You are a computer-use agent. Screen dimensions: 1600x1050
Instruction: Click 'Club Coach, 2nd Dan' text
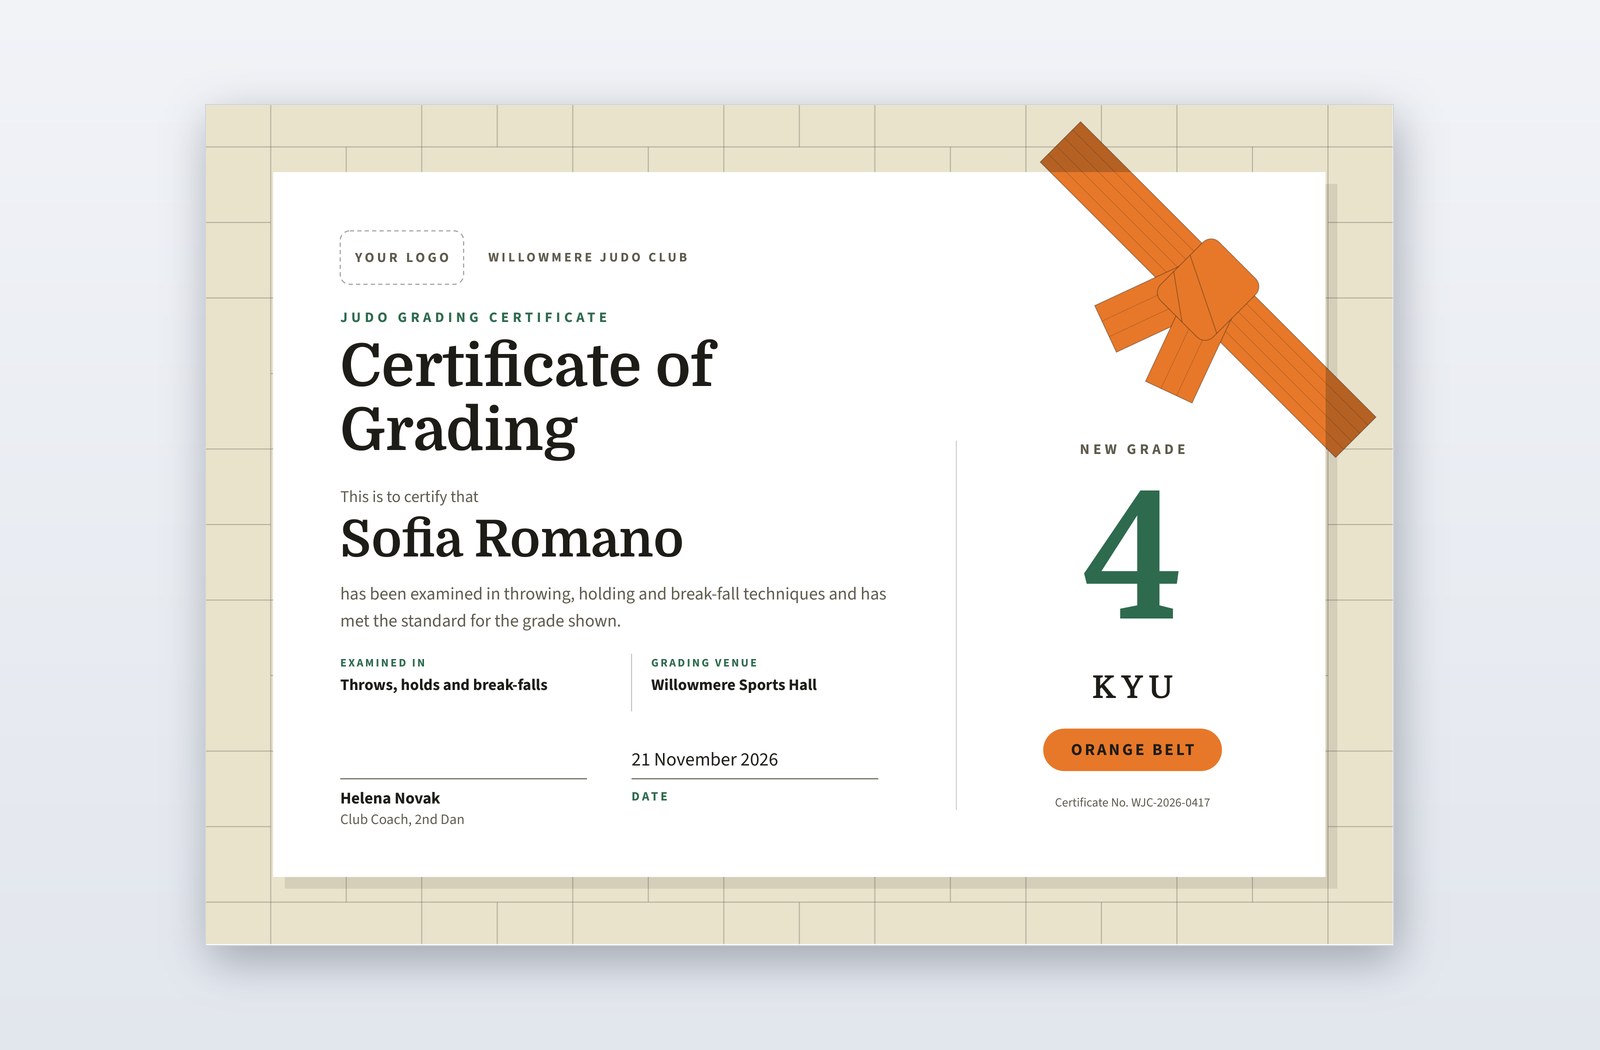402,820
